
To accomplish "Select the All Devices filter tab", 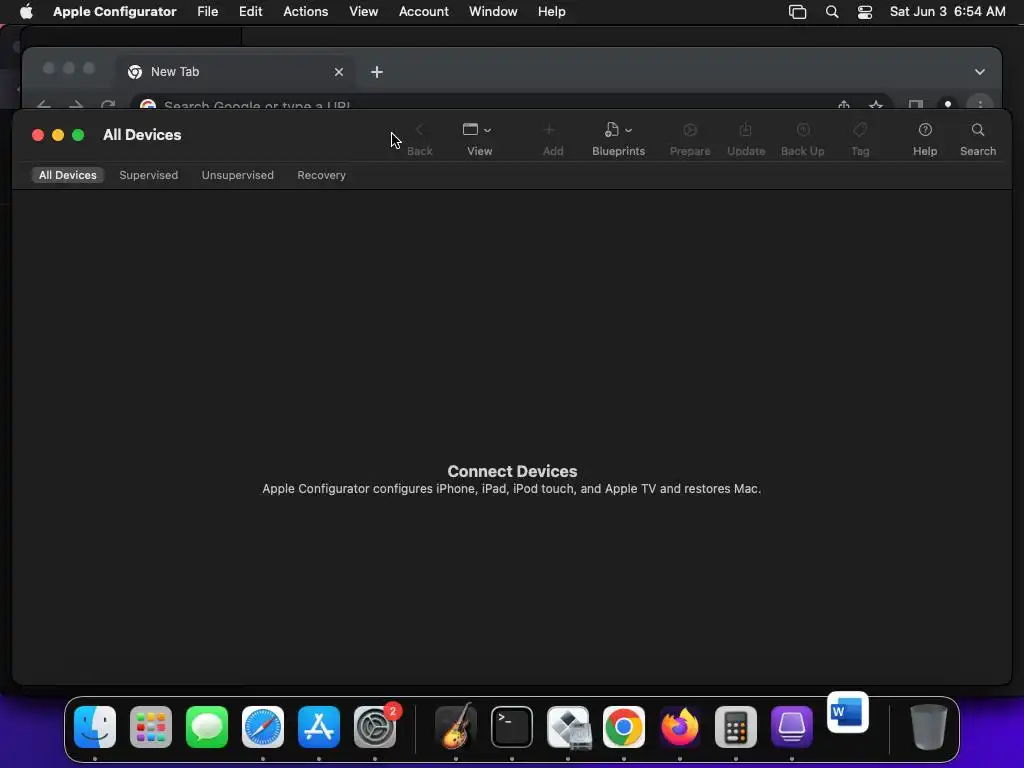I will click(67, 175).
